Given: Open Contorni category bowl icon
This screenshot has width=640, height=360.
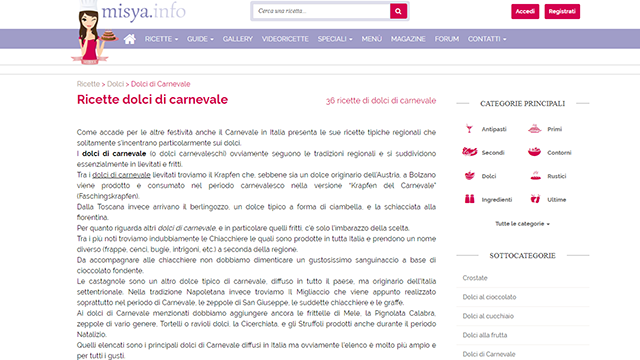Looking at the screenshot, I should 534,152.
